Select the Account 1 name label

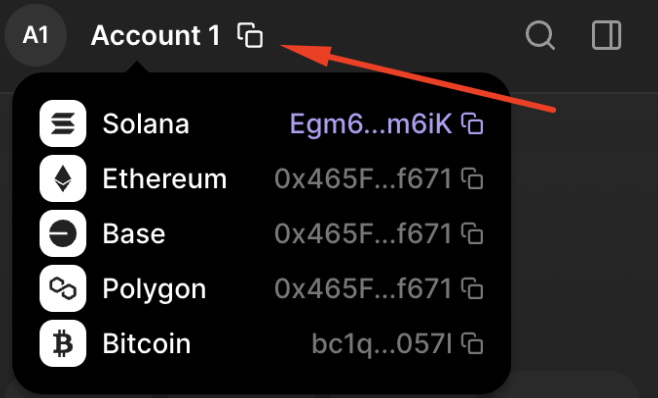pyautogui.click(x=155, y=35)
